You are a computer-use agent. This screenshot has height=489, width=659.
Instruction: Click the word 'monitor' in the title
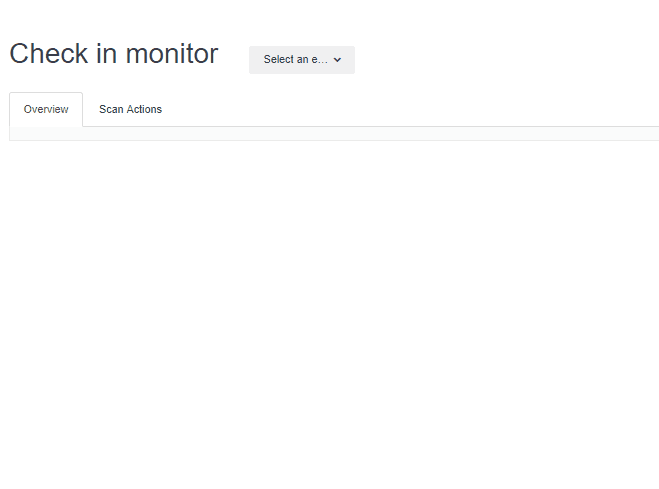pos(171,54)
